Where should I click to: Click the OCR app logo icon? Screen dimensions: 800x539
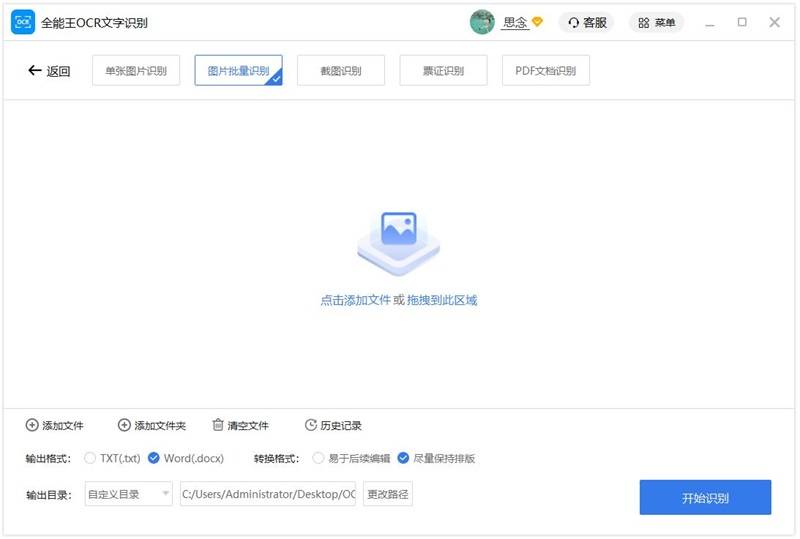[x=23, y=22]
